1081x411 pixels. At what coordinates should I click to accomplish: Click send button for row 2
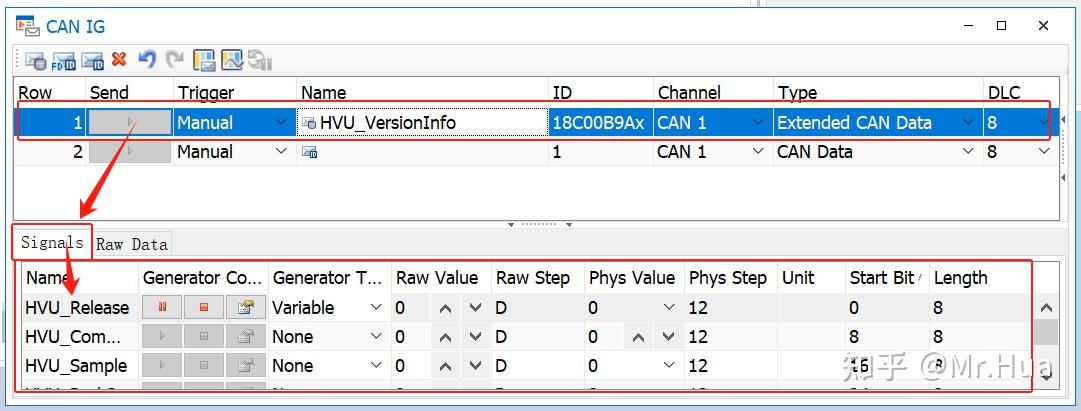pos(130,152)
